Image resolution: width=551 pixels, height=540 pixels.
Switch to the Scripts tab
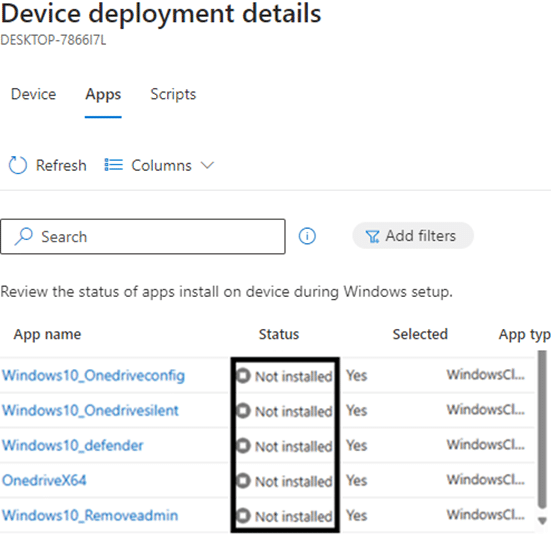[173, 94]
